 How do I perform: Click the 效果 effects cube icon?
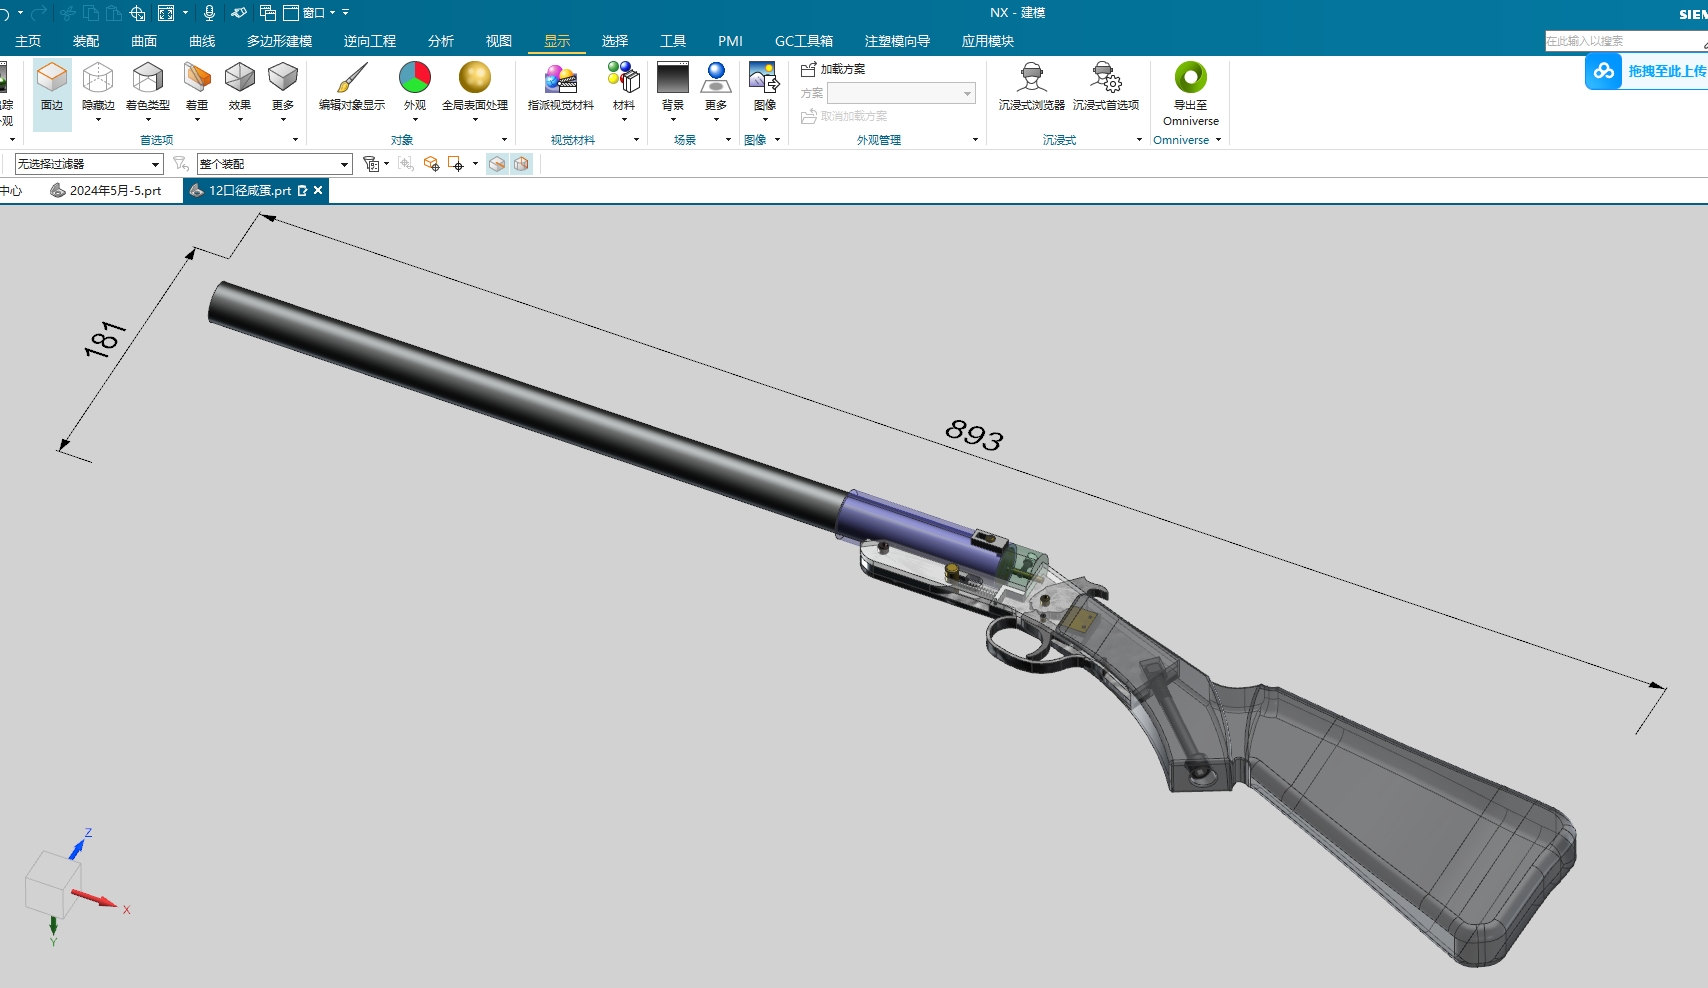240,78
